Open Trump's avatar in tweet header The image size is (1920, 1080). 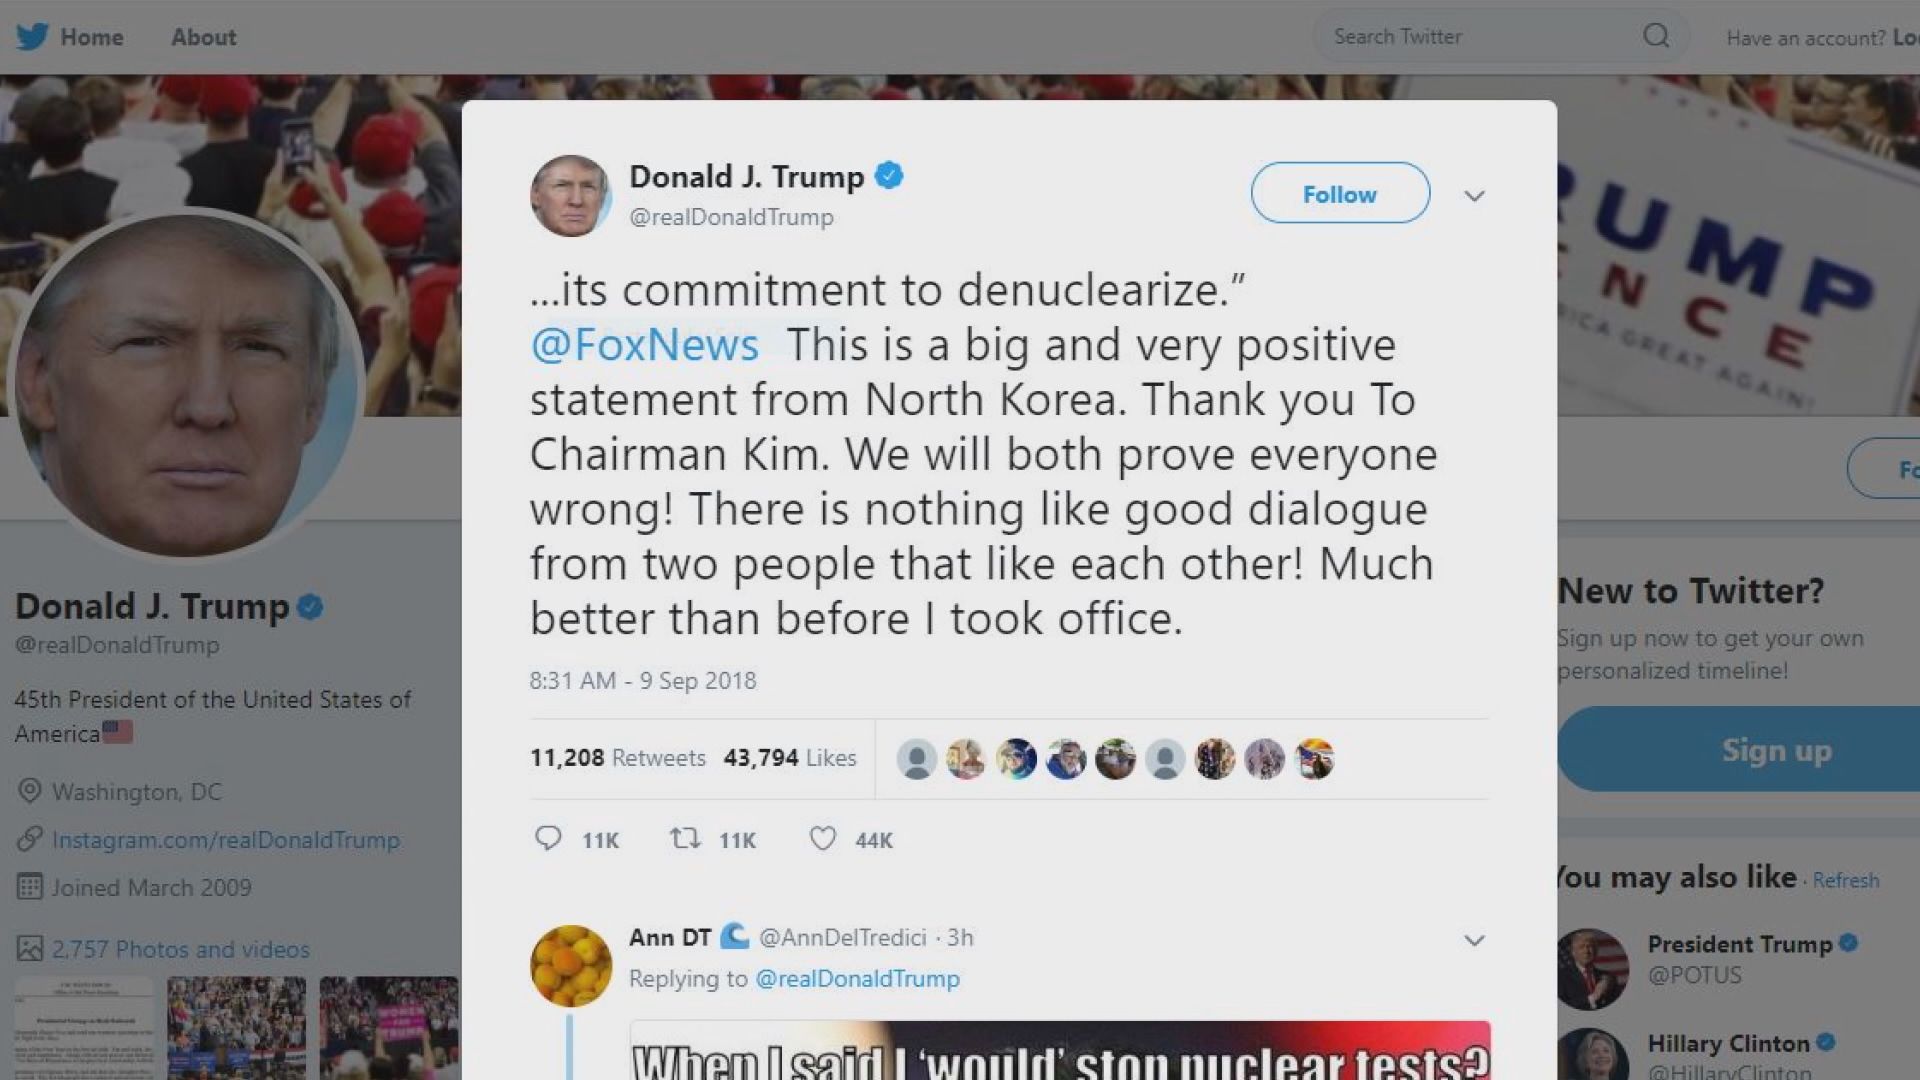click(x=570, y=196)
